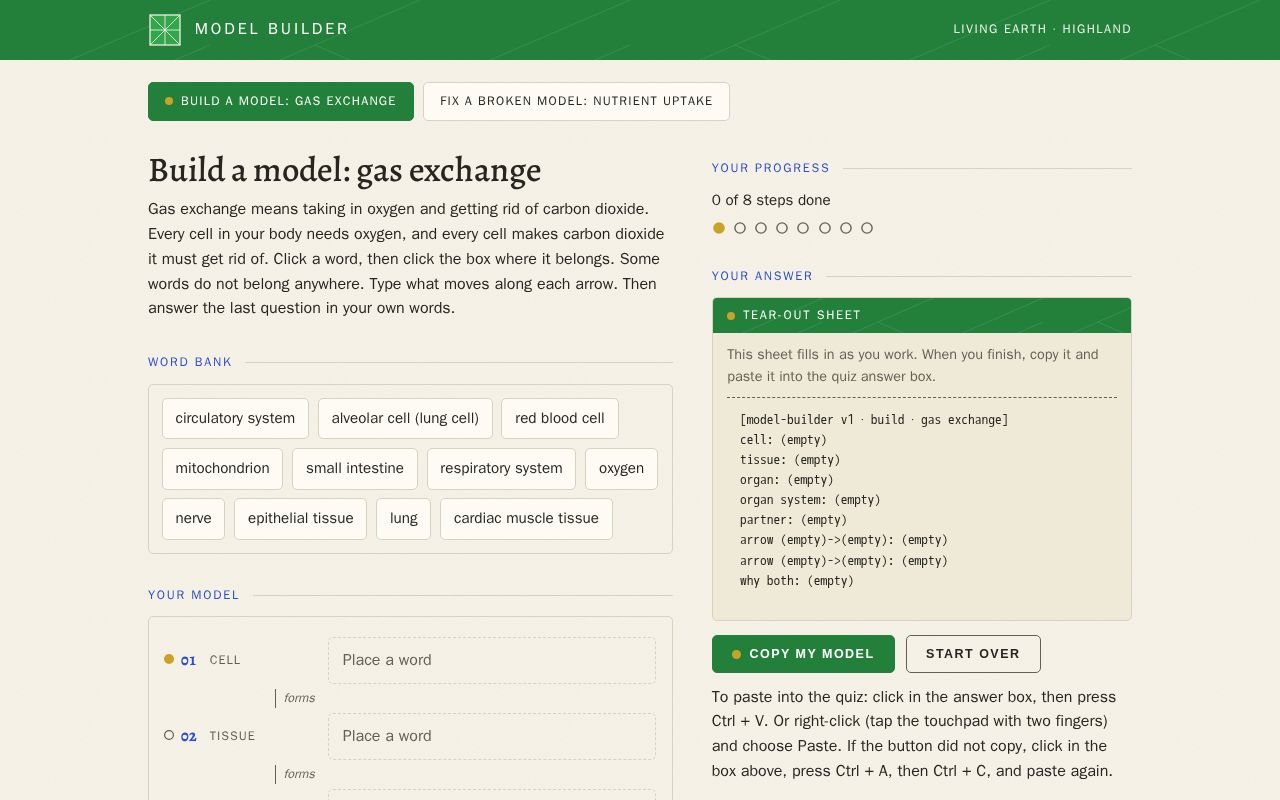Click the Copy My Model button

803,654
